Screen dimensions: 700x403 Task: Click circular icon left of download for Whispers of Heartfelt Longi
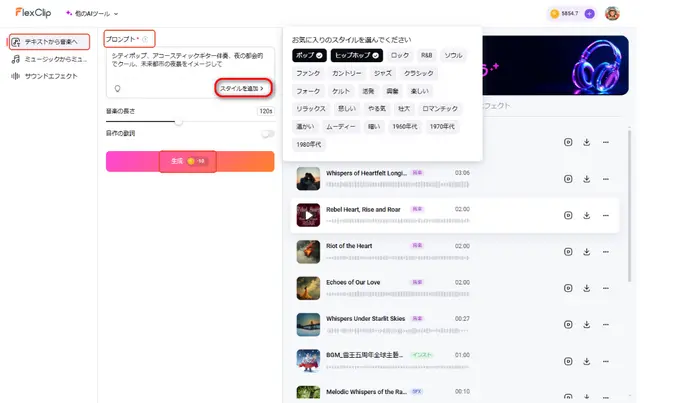click(568, 179)
